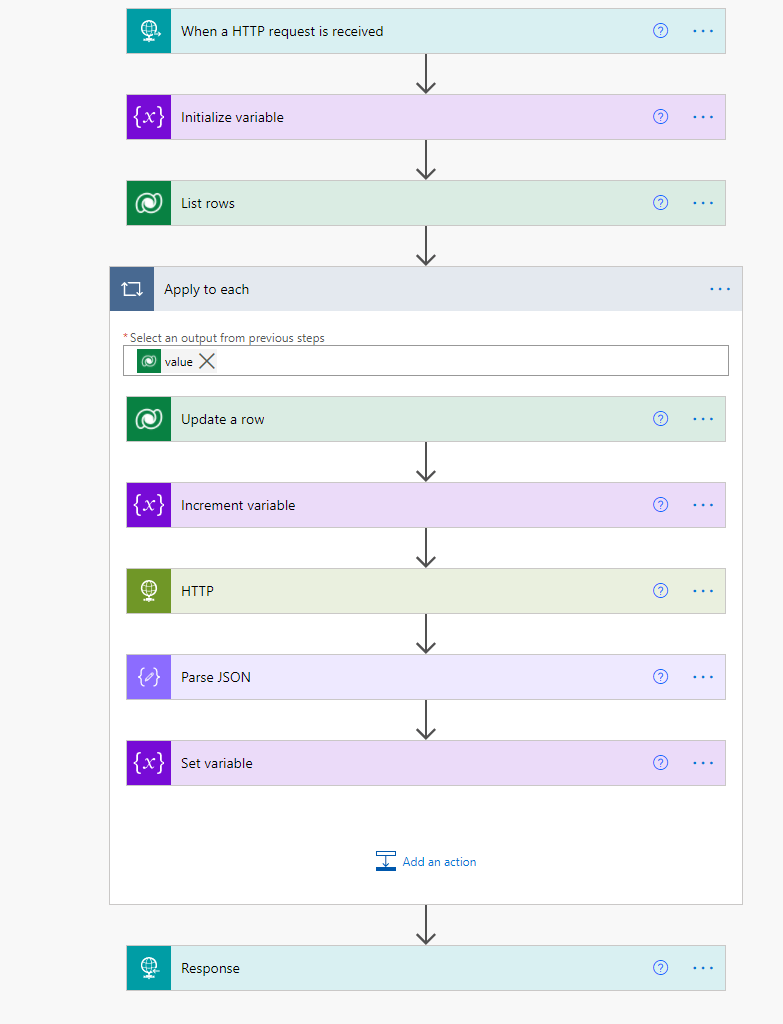This screenshot has width=783, height=1024.
Task: Expand the Initialize variable step
Action: (400, 117)
